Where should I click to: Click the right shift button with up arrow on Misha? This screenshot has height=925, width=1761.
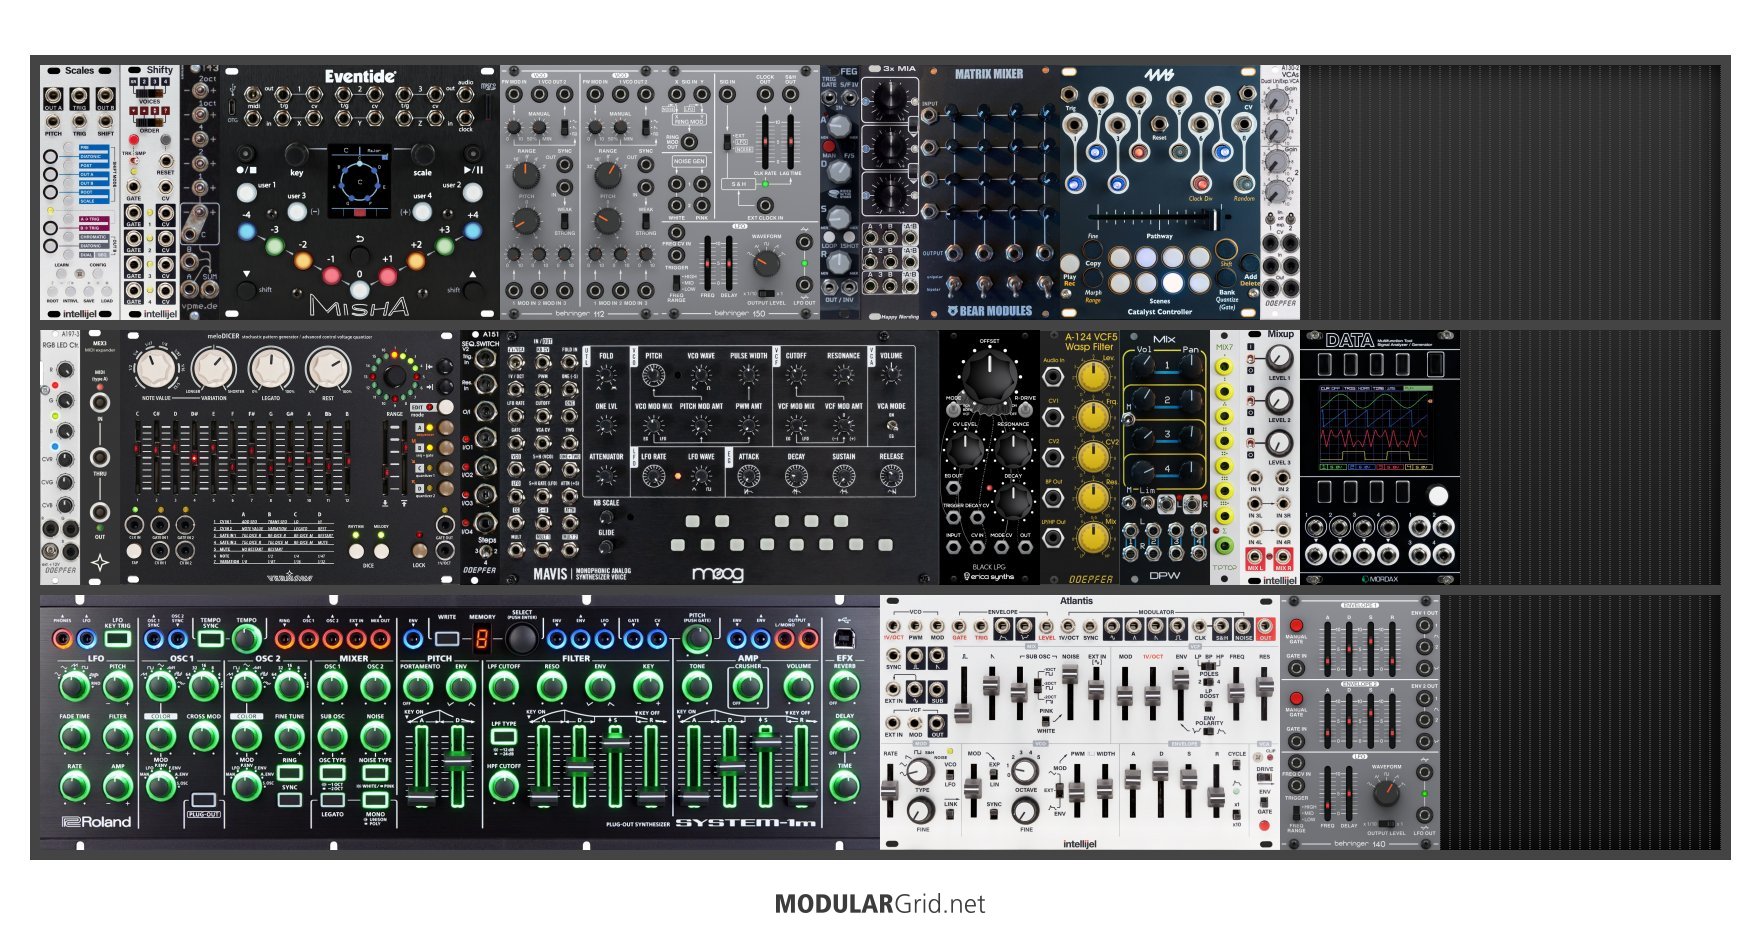473,289
